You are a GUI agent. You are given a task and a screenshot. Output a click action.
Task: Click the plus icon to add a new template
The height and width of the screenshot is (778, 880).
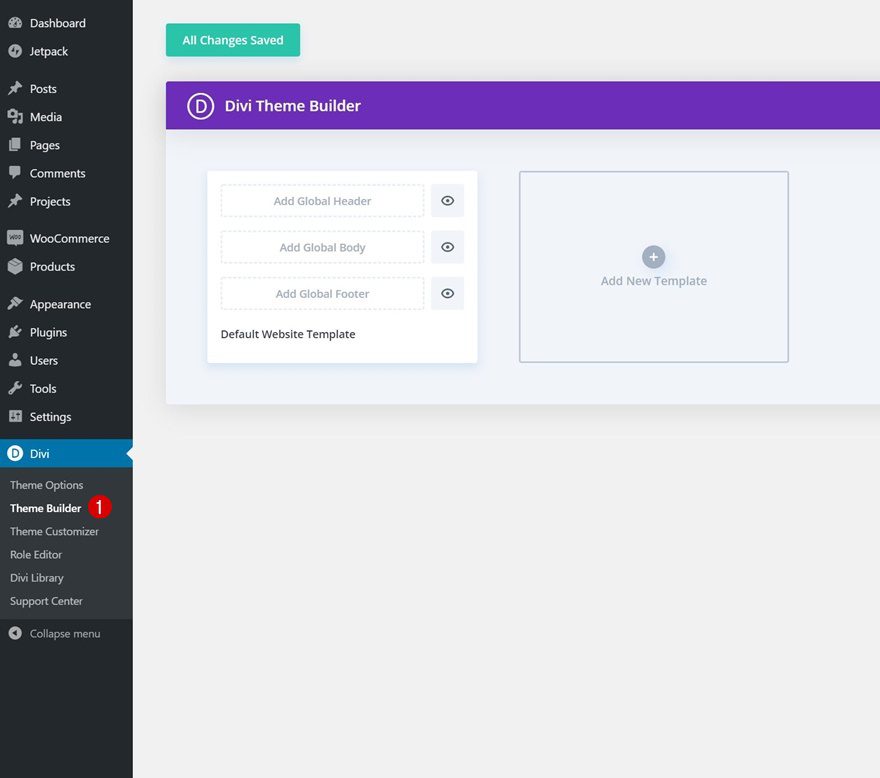pyautogui.click(x=653, y=257)
